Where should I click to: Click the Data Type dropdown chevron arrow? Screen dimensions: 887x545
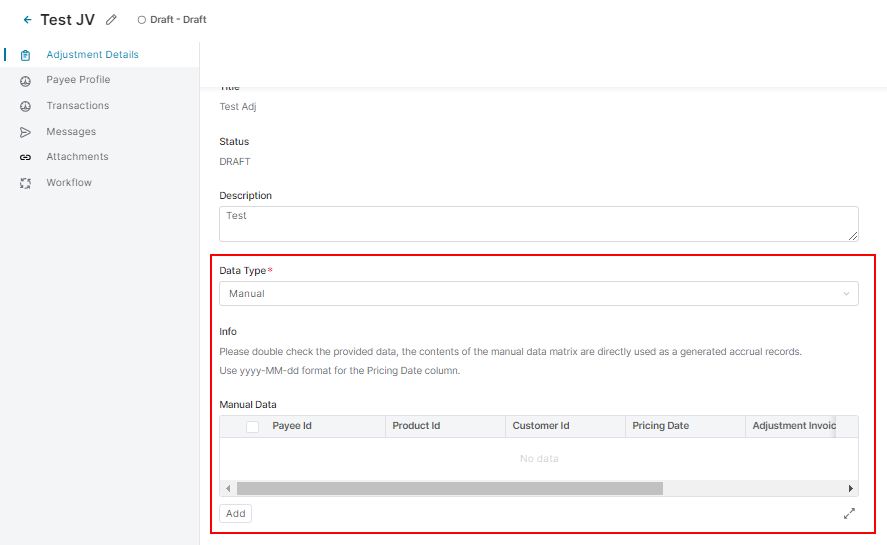coord(846,294)
